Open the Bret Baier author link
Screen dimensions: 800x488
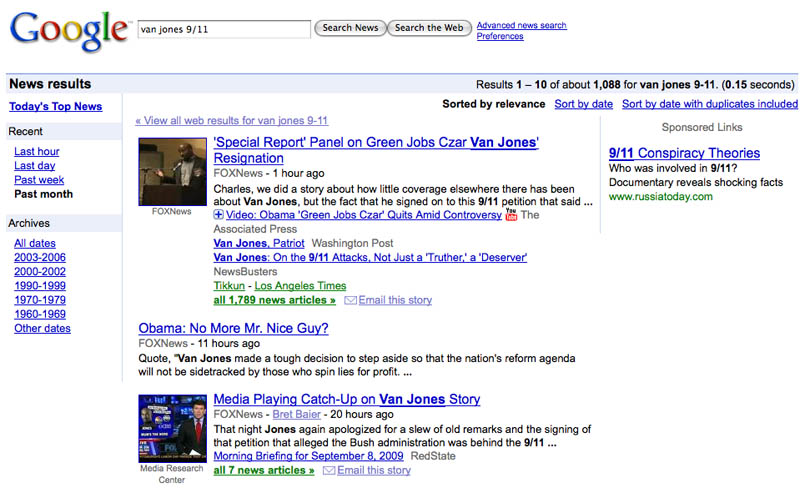tap(296, 414)
